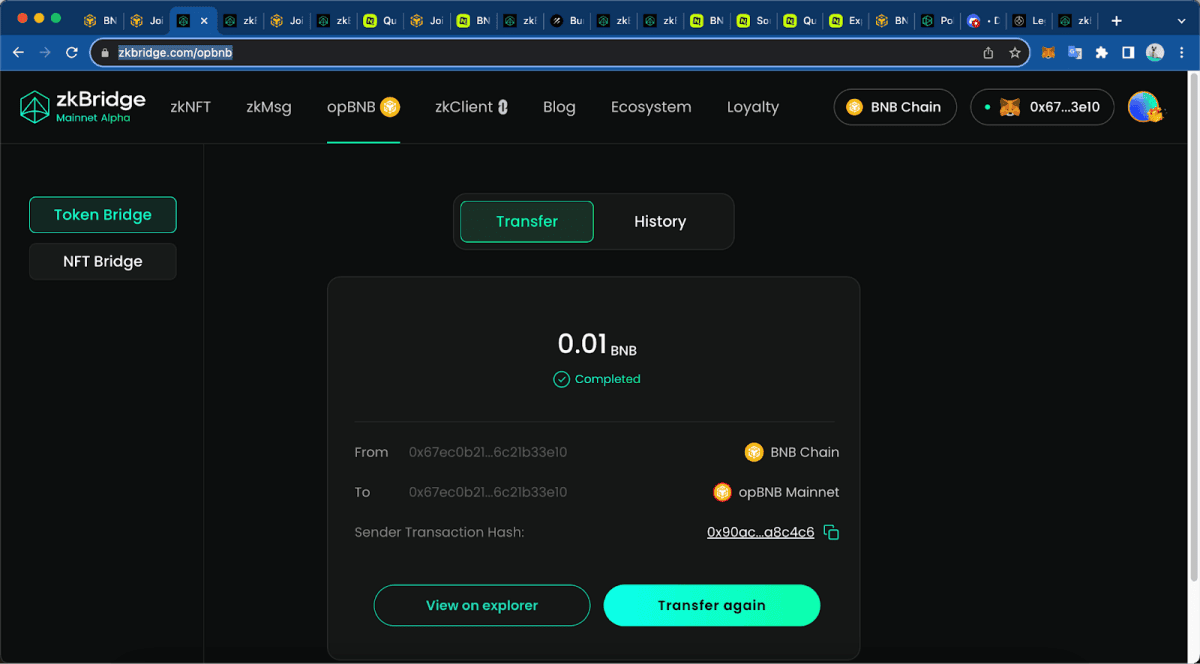
Task: Open the MetaMask fox extension
Action: tap(1048, 52)
